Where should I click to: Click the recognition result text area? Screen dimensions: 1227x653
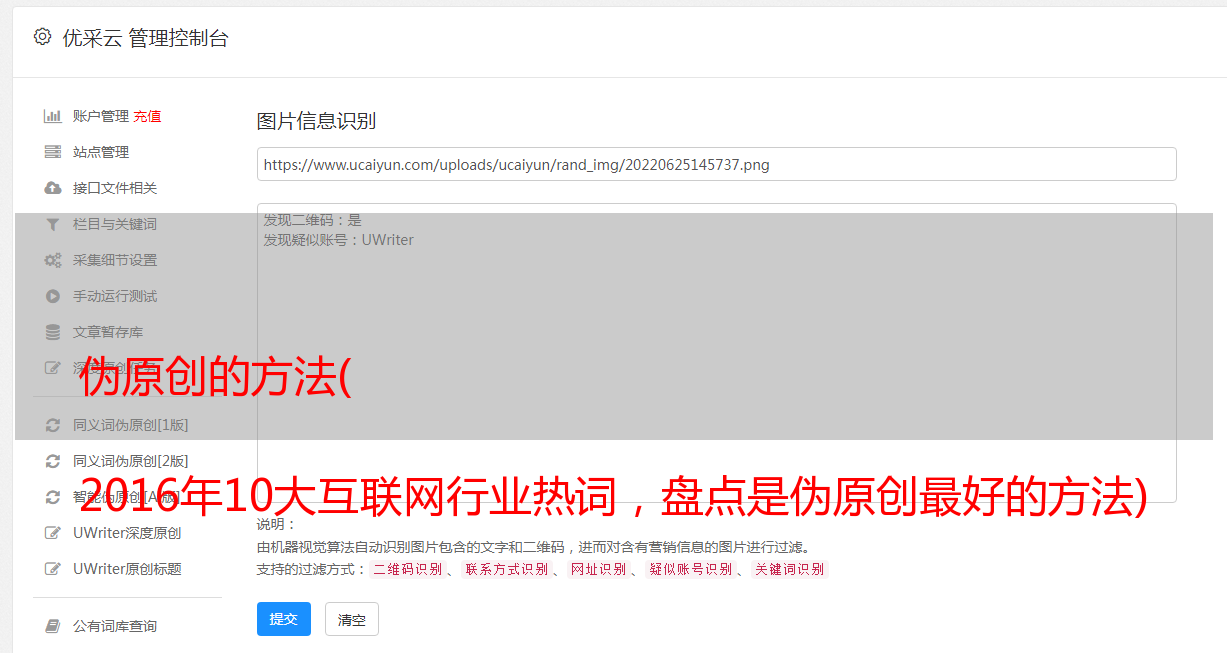pos(716,352)
